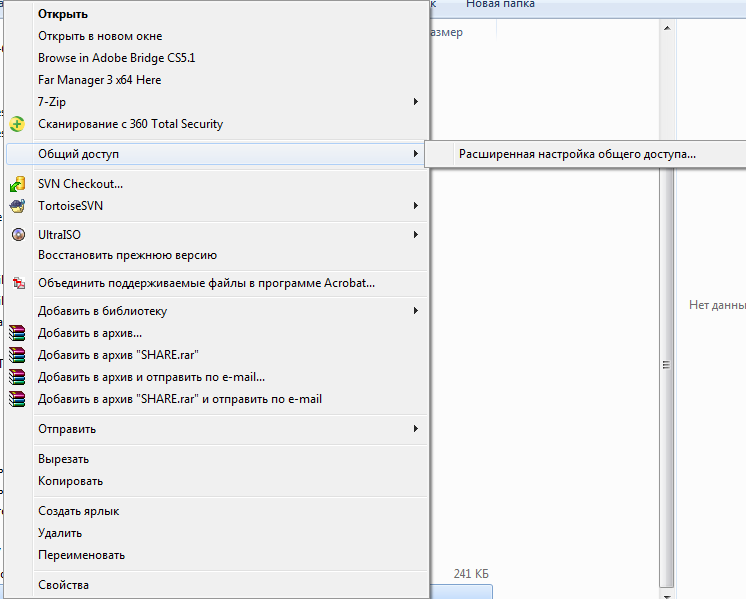
Task: Choose Добавить в архив "SHARE.rar" и отправить по e-mail
Action: pyautogui.click(x=216, y=399)
